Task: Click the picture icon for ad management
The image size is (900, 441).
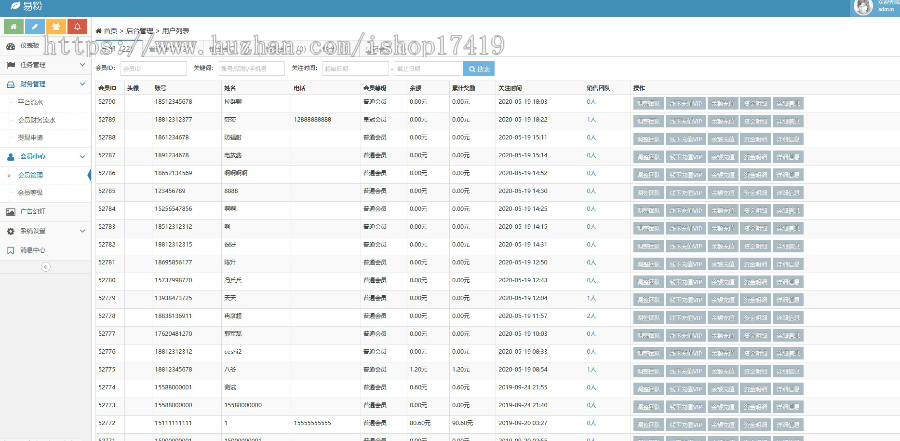Action: tap(10, 212)
